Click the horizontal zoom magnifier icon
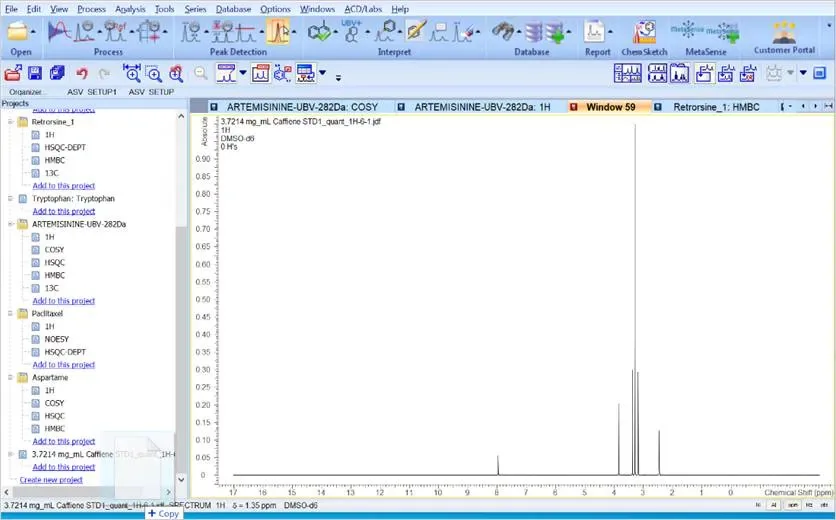The height and width of the screenshot is (520, 836). [x=131, y=73]
